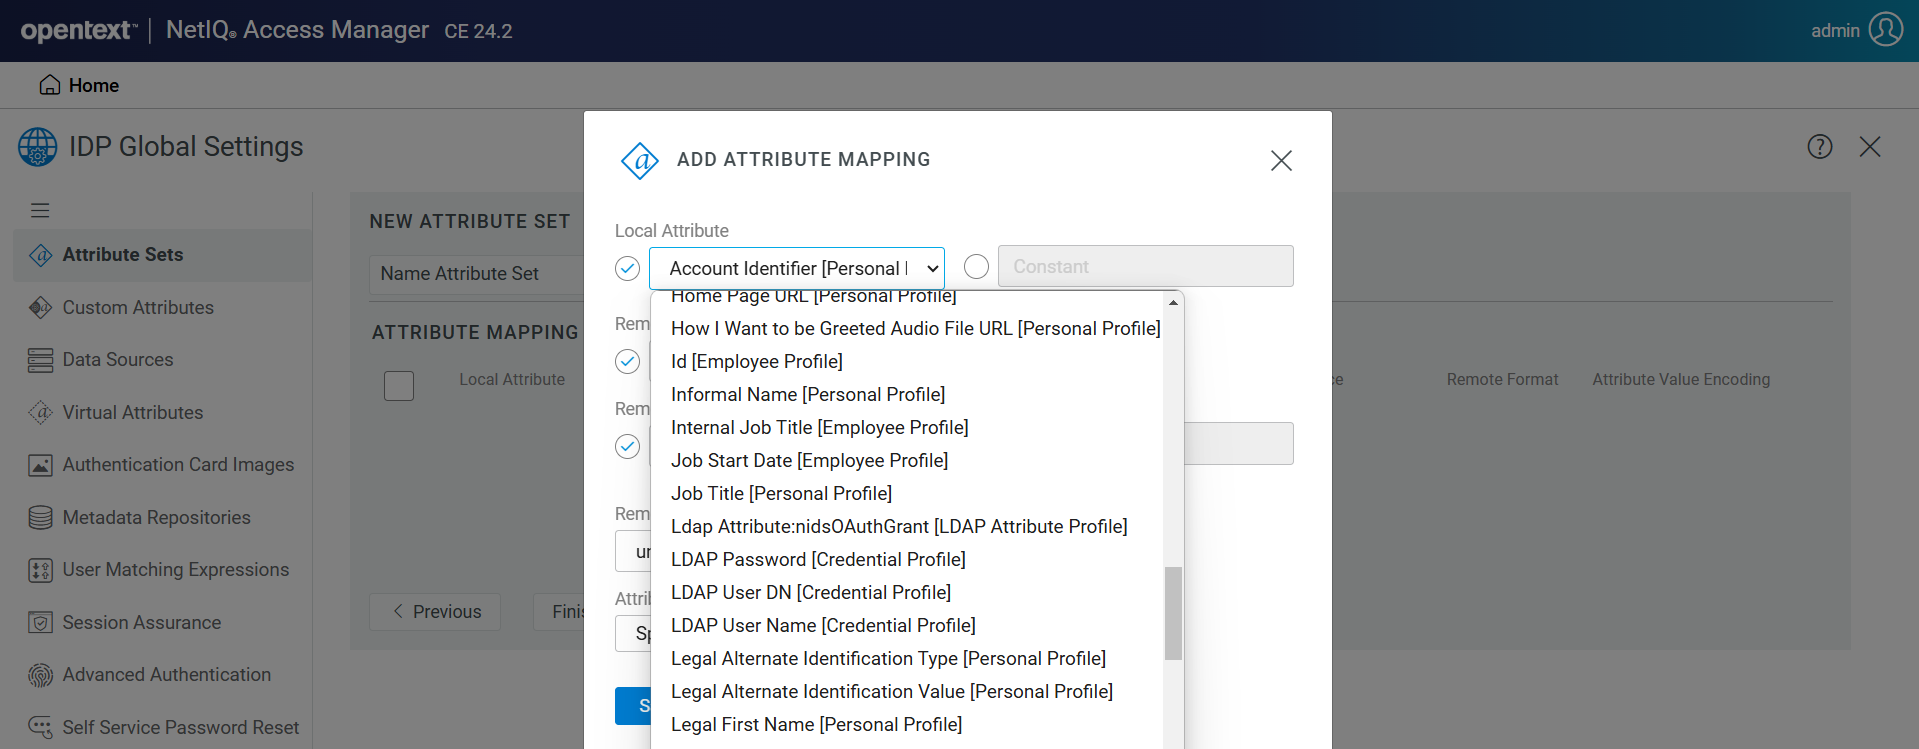Click the Previous button
The height and width of the screenshot is (749, 1919).
[435, 612]
